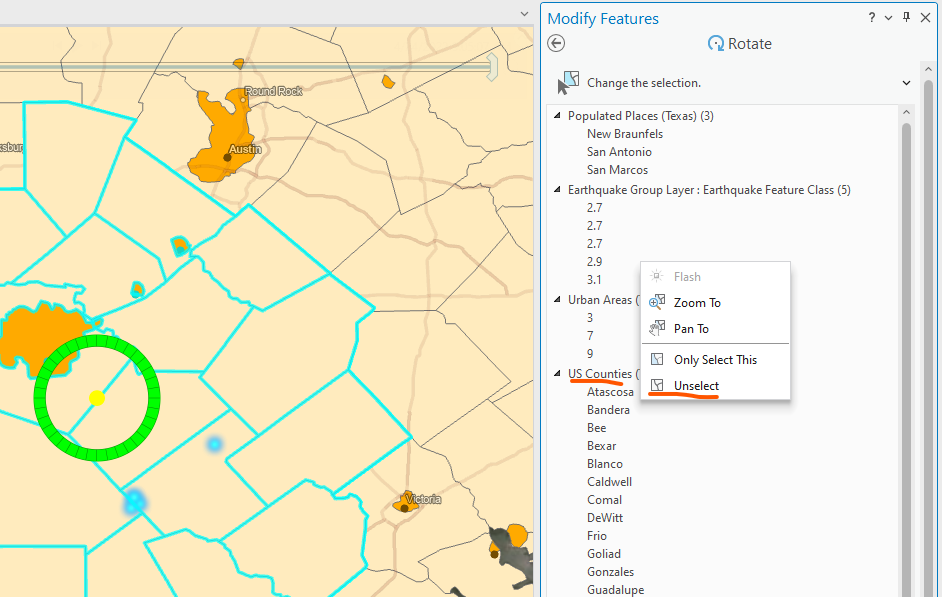This screenshot has width=942, height=597.
Task: Pin the Modify Features pane with auto-hide
Action: 907,17
